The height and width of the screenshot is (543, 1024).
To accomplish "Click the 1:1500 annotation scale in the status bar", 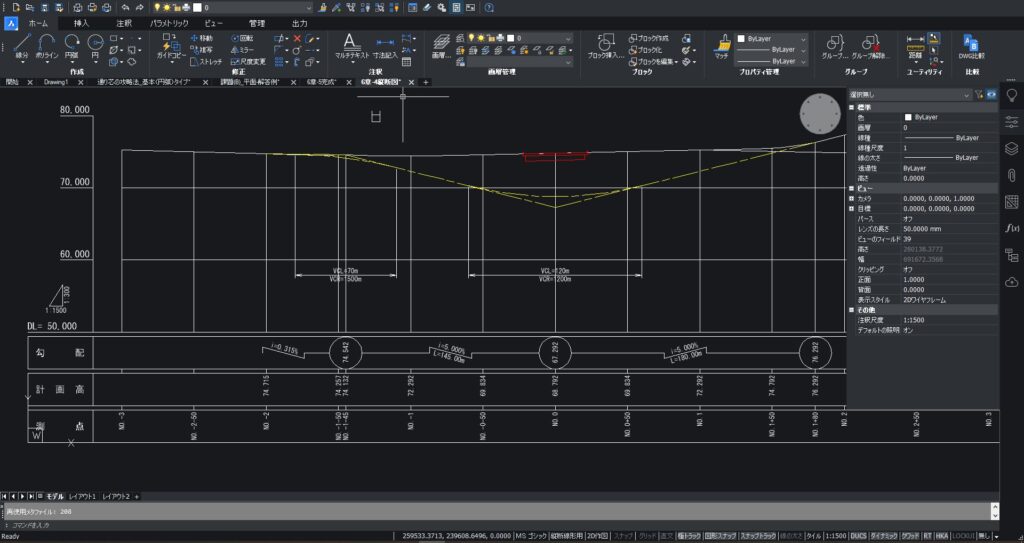I will point(835,536).
